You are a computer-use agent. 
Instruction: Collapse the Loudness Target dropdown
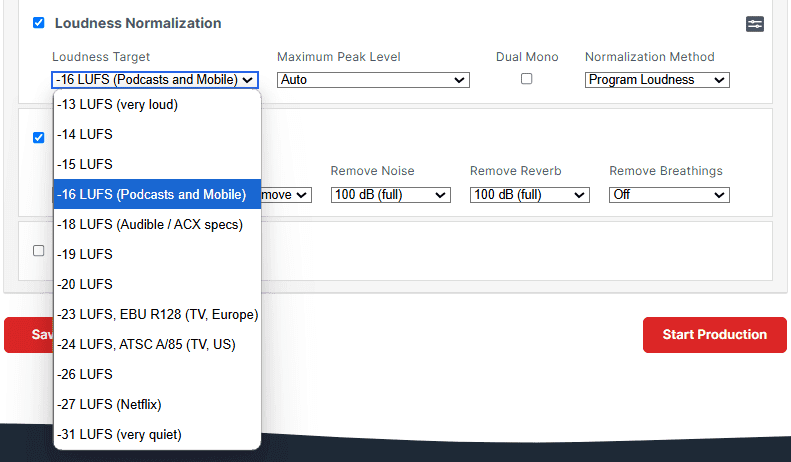point(155,80)
